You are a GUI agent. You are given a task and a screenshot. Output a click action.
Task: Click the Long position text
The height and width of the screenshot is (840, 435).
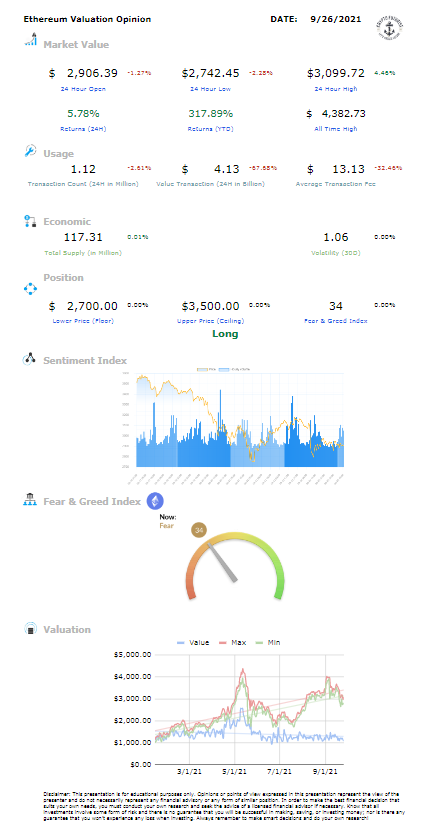(225, 334)
